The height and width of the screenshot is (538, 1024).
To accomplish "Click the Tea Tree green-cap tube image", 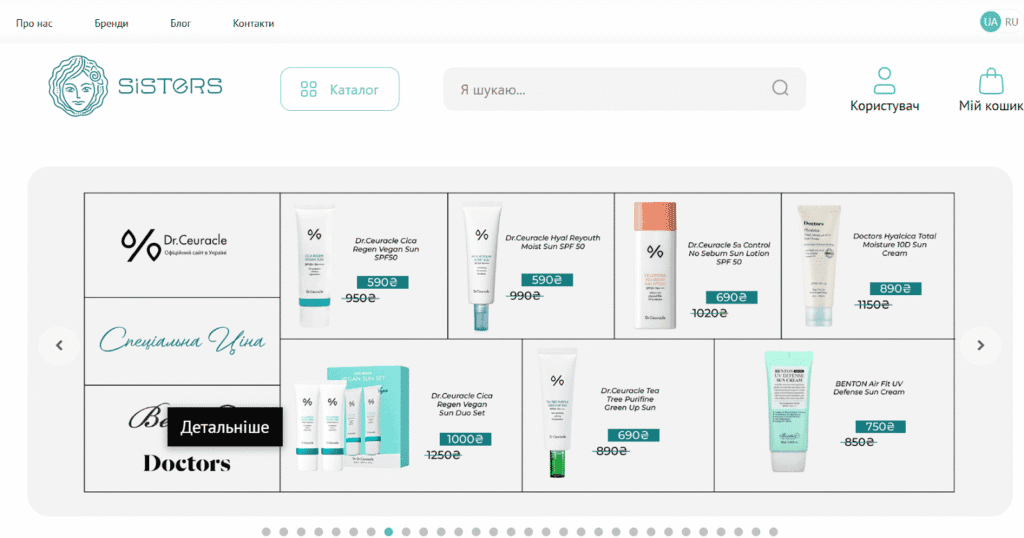I will (557, 413).
